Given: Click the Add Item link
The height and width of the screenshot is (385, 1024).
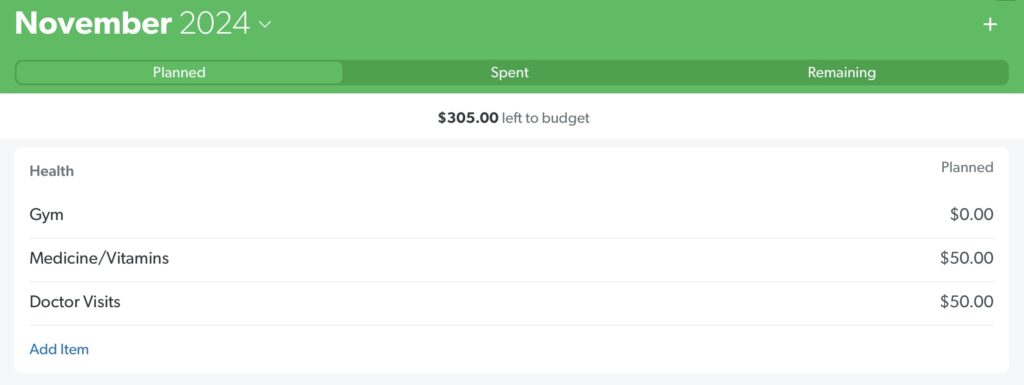Looking at the screenshot, I should 59,349.
